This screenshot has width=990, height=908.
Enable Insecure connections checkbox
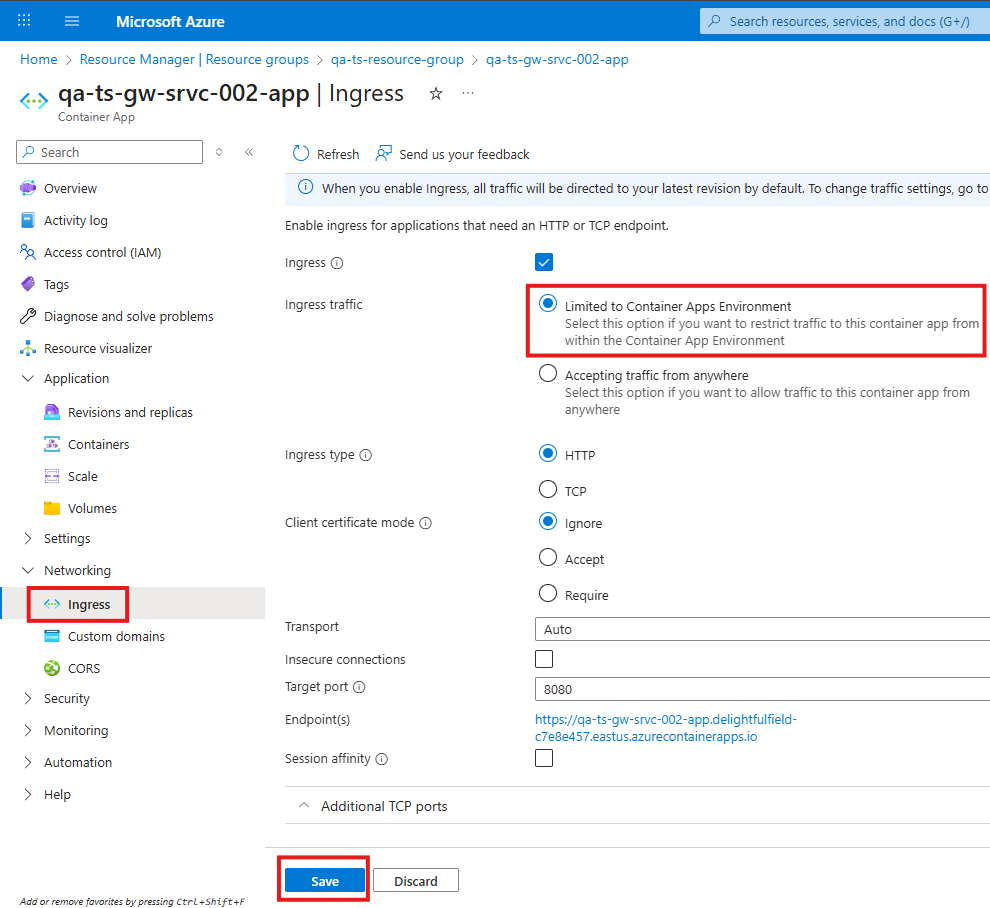(x=544, y=659)
